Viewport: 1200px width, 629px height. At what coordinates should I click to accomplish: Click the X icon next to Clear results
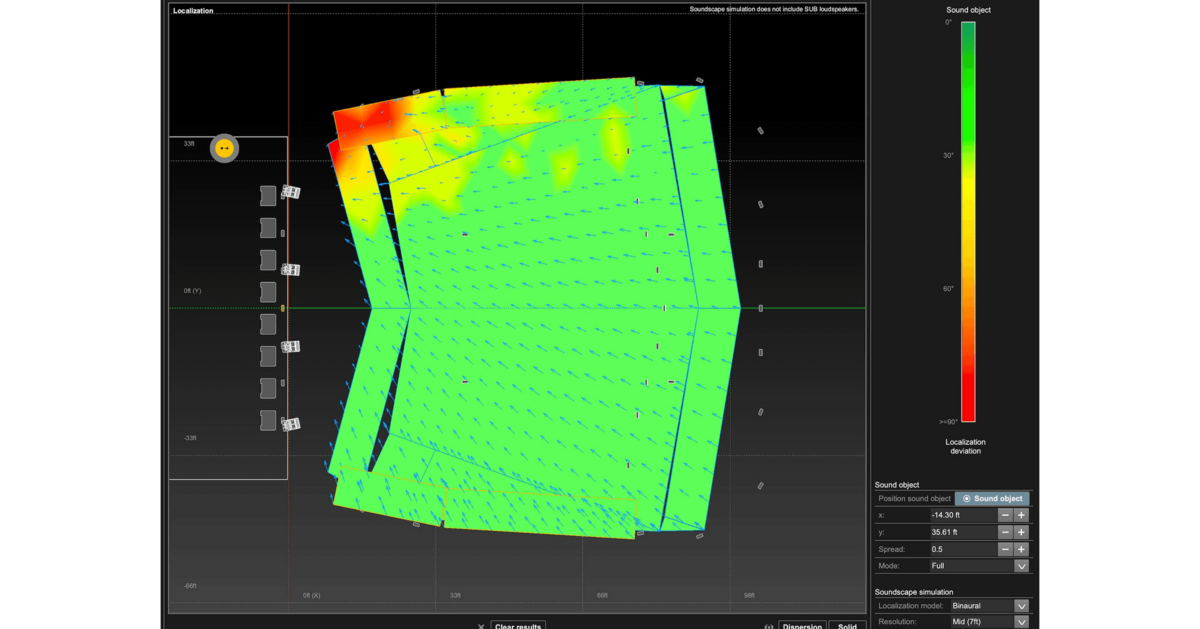482,625
